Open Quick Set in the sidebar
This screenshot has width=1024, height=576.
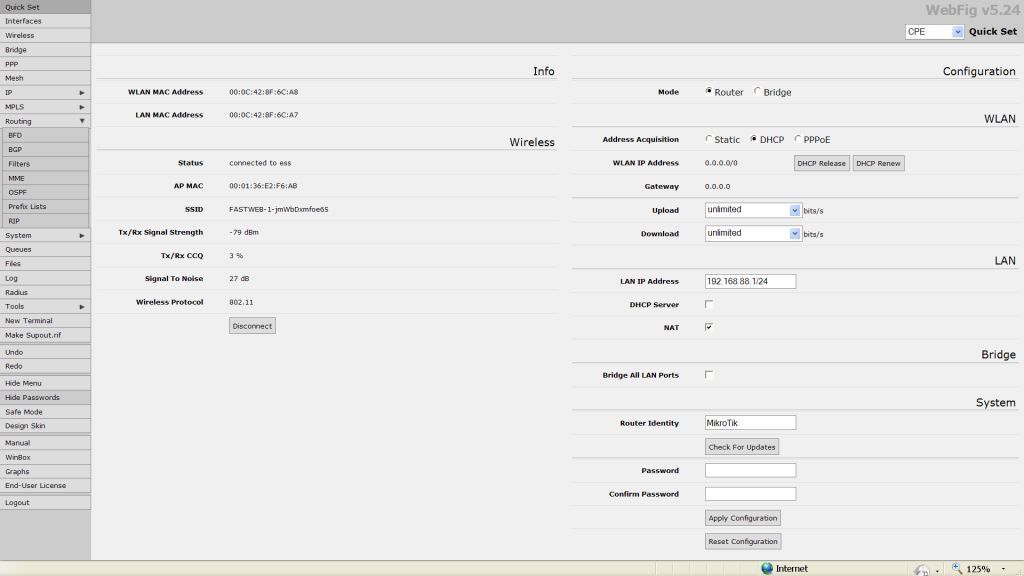[x=45, y=7]
